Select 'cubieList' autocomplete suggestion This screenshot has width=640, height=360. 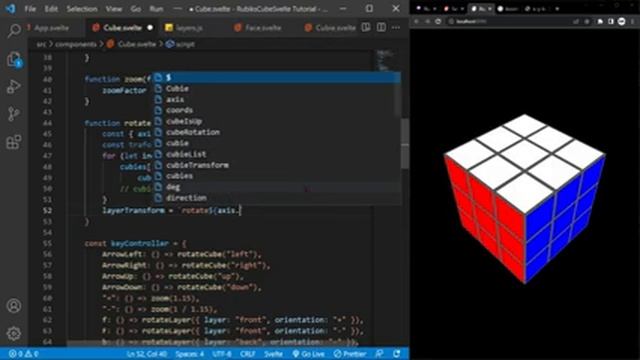[x=276, y=154]
